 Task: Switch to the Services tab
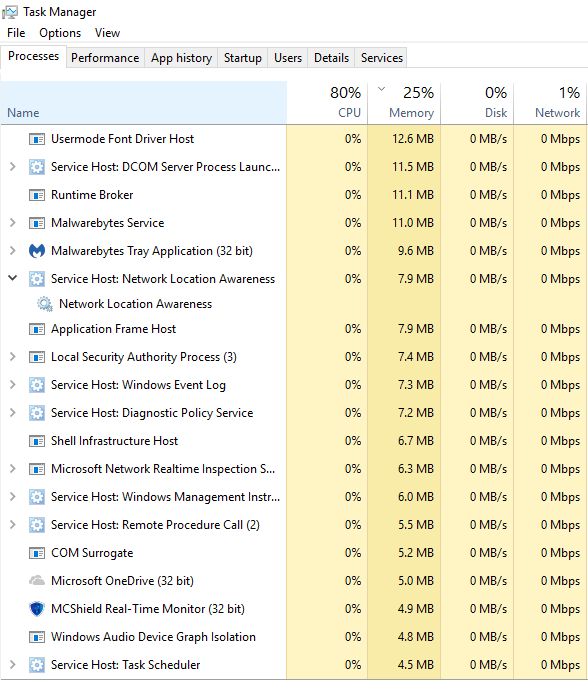click(x=382, y=58)
